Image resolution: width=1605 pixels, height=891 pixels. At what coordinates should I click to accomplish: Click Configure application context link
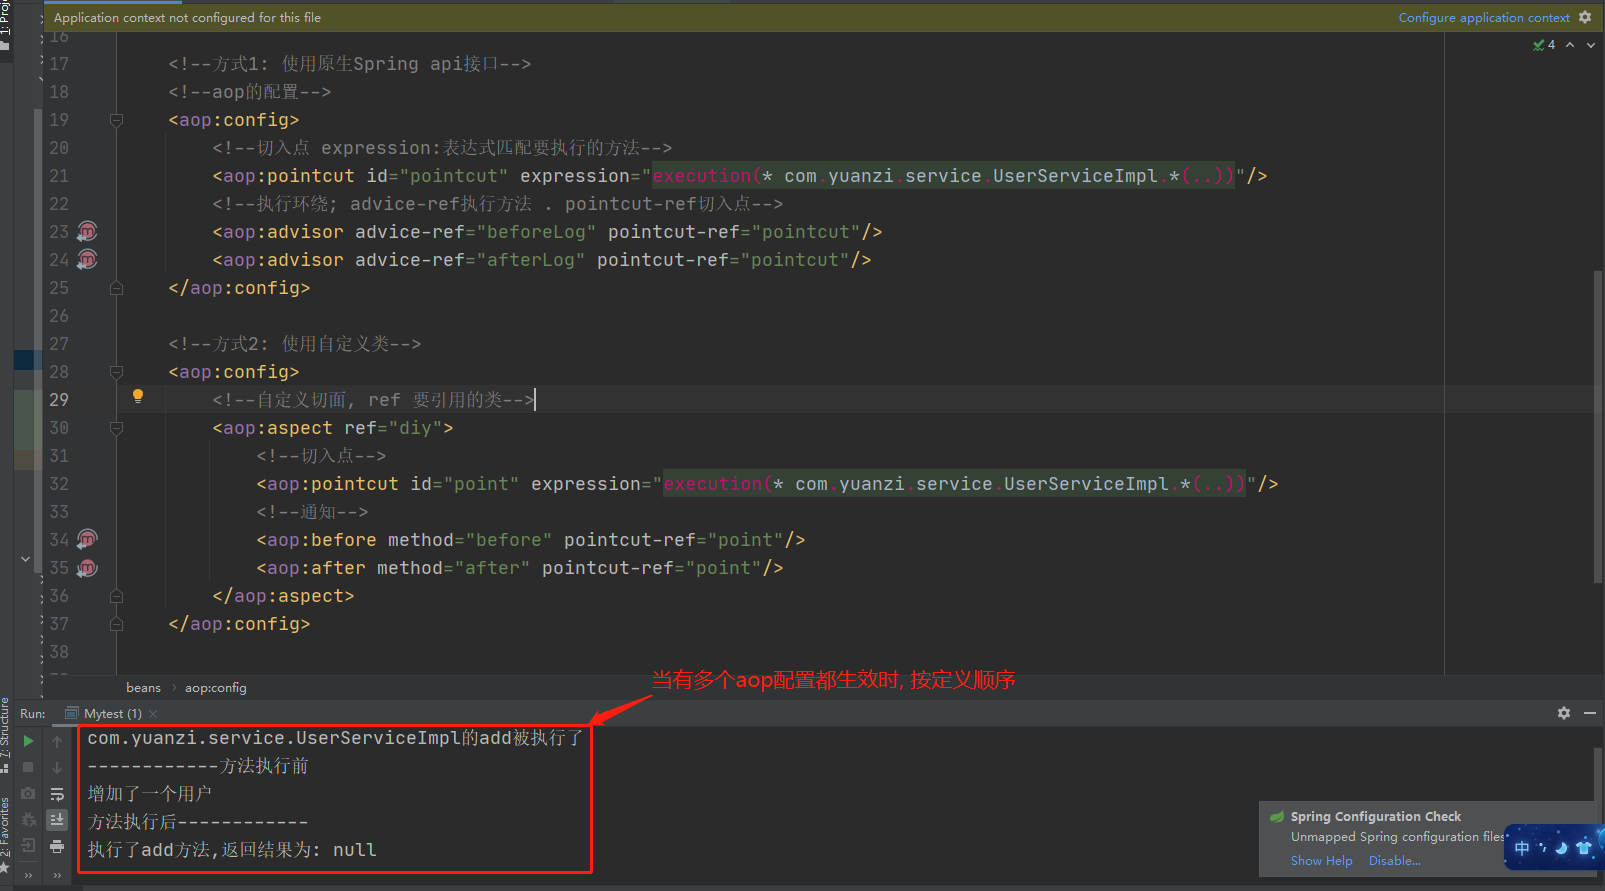(1484, 18)
